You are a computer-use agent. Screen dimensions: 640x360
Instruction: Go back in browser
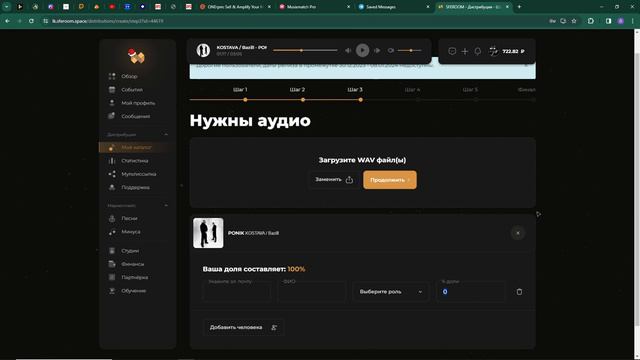[7, 21]
